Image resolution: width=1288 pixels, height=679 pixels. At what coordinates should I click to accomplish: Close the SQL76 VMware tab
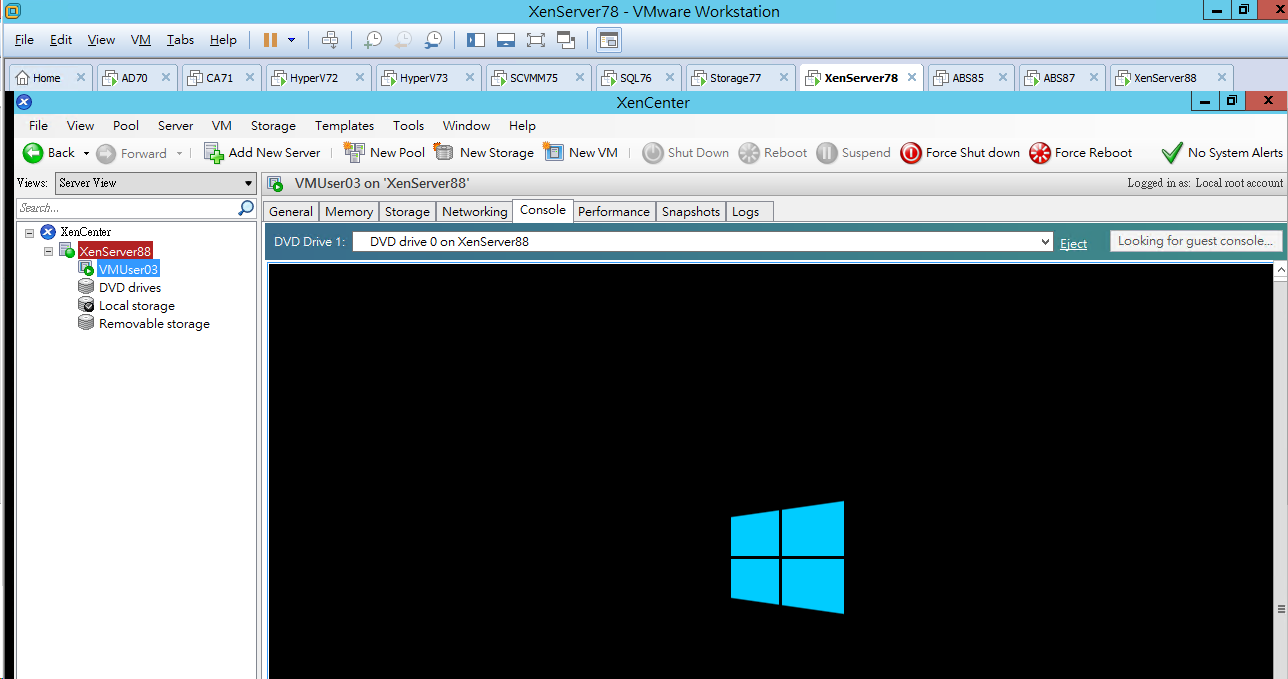tap(671, 77)
